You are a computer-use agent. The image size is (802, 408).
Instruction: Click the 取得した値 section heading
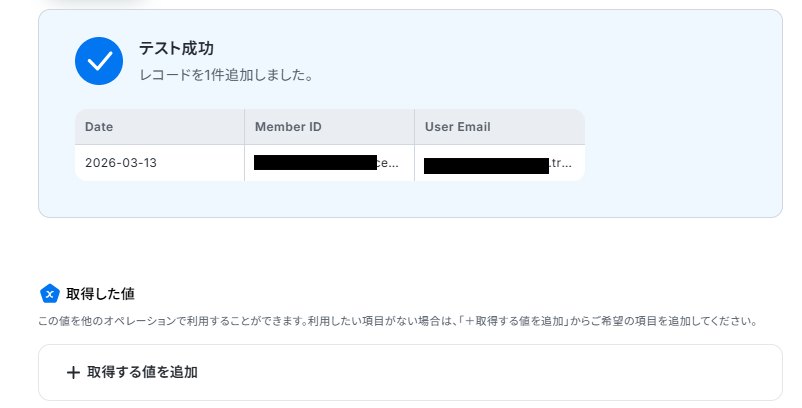(100, 293)
